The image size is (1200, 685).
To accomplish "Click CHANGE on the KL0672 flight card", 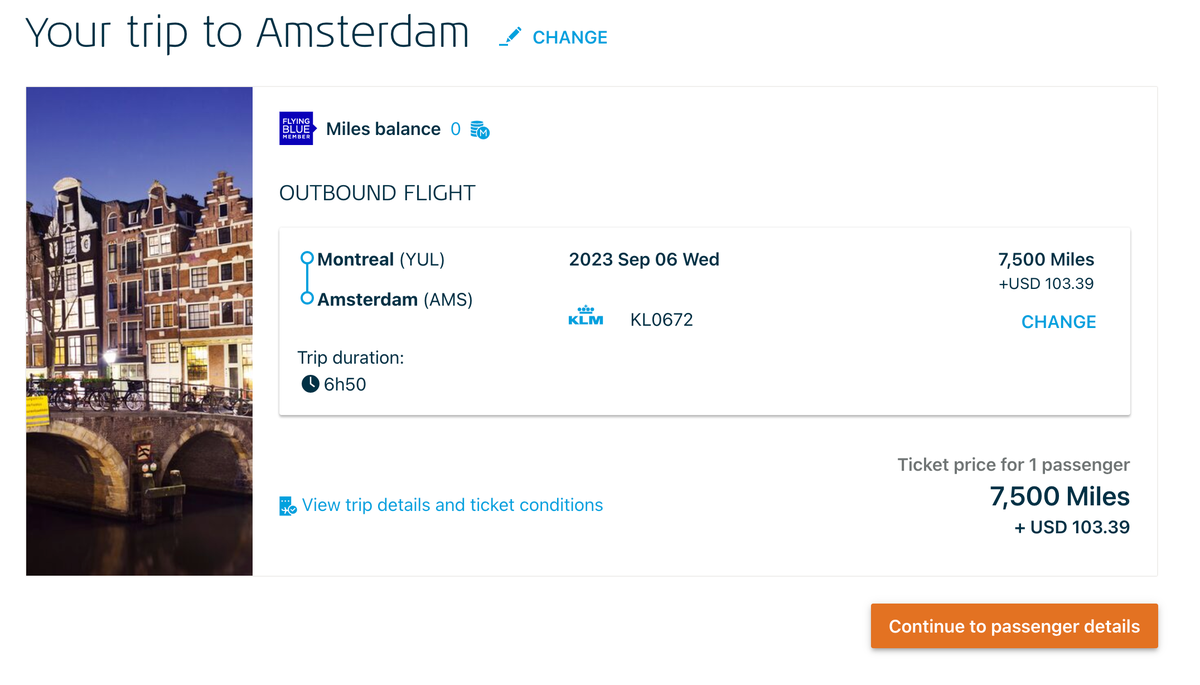I will [x=1058, y=322].
